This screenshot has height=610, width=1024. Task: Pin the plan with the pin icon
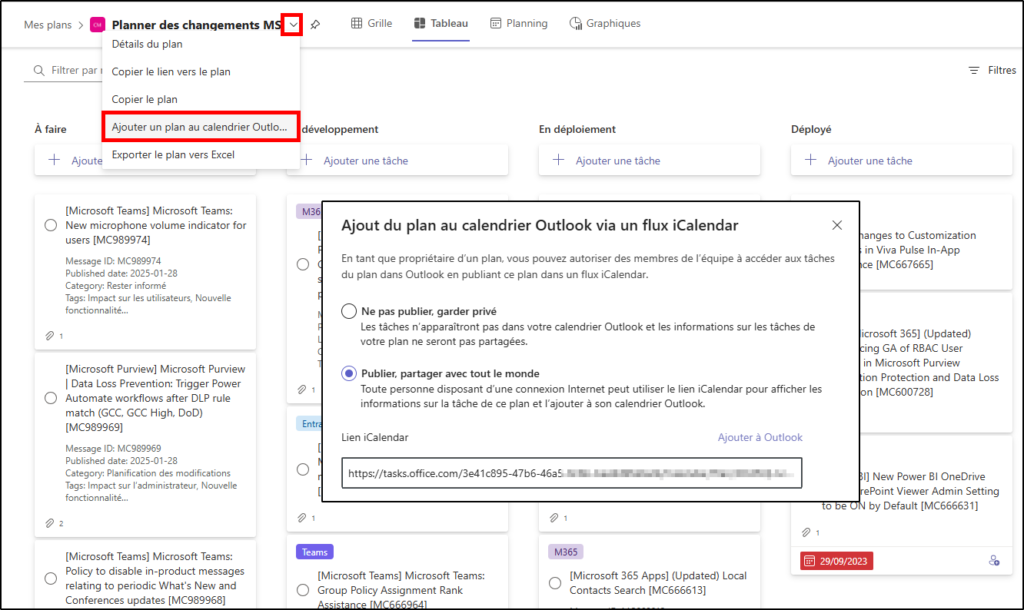coord(315,25)
